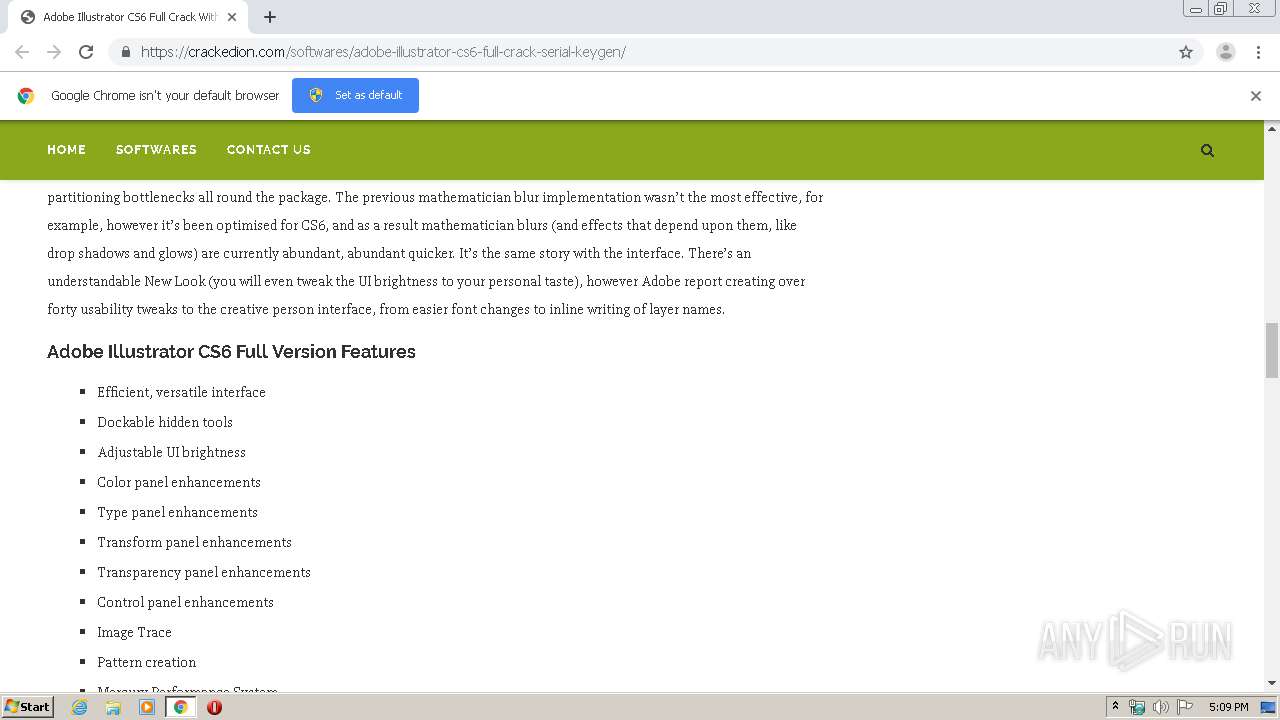
Task: Close the Adobe Illustrator CS6 tab
Action: 232,17
